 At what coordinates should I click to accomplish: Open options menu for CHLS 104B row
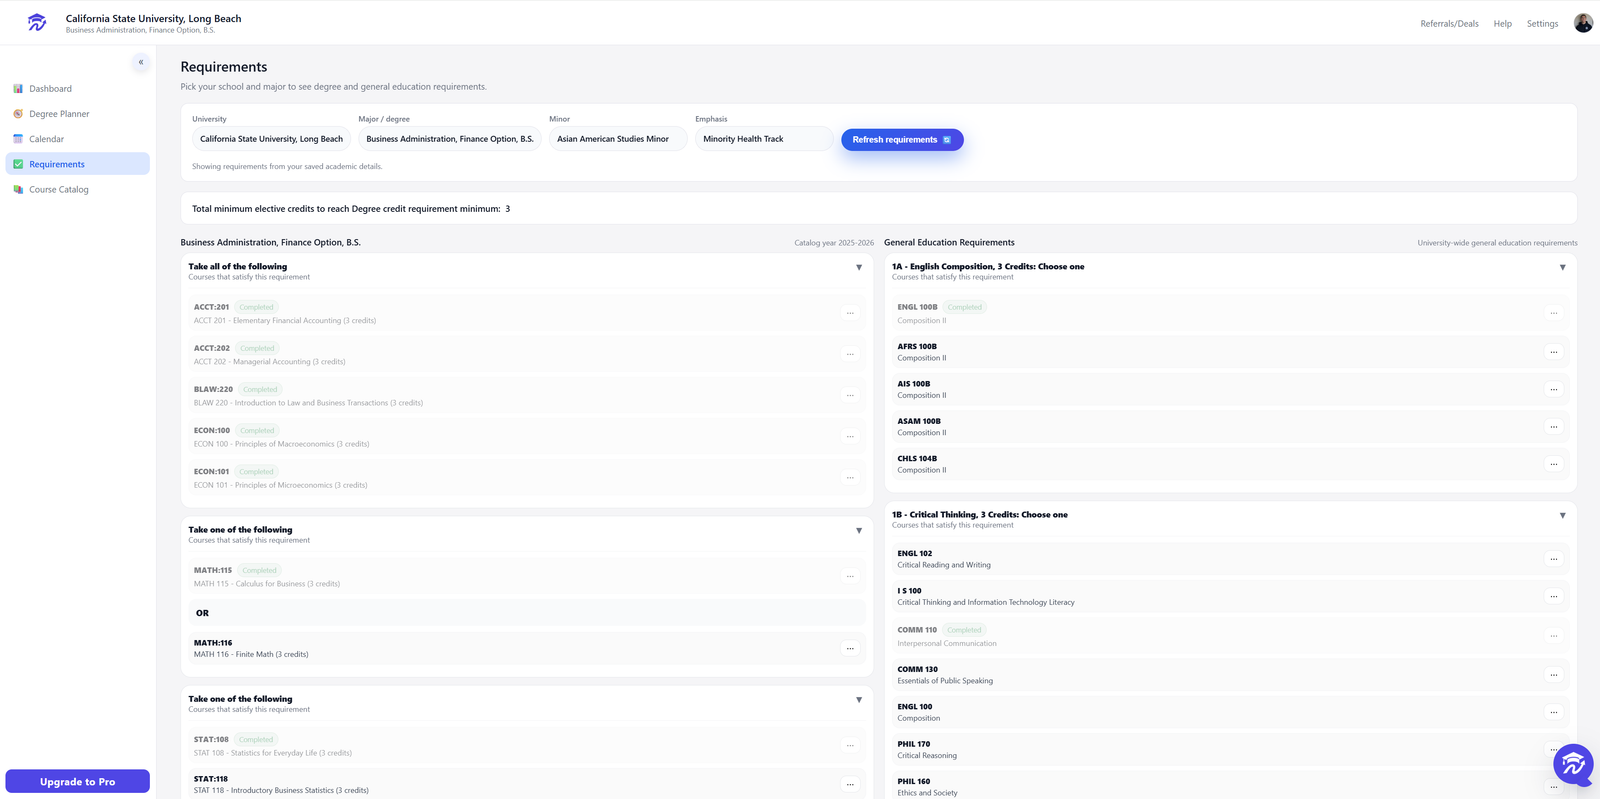pos(1553,464)
